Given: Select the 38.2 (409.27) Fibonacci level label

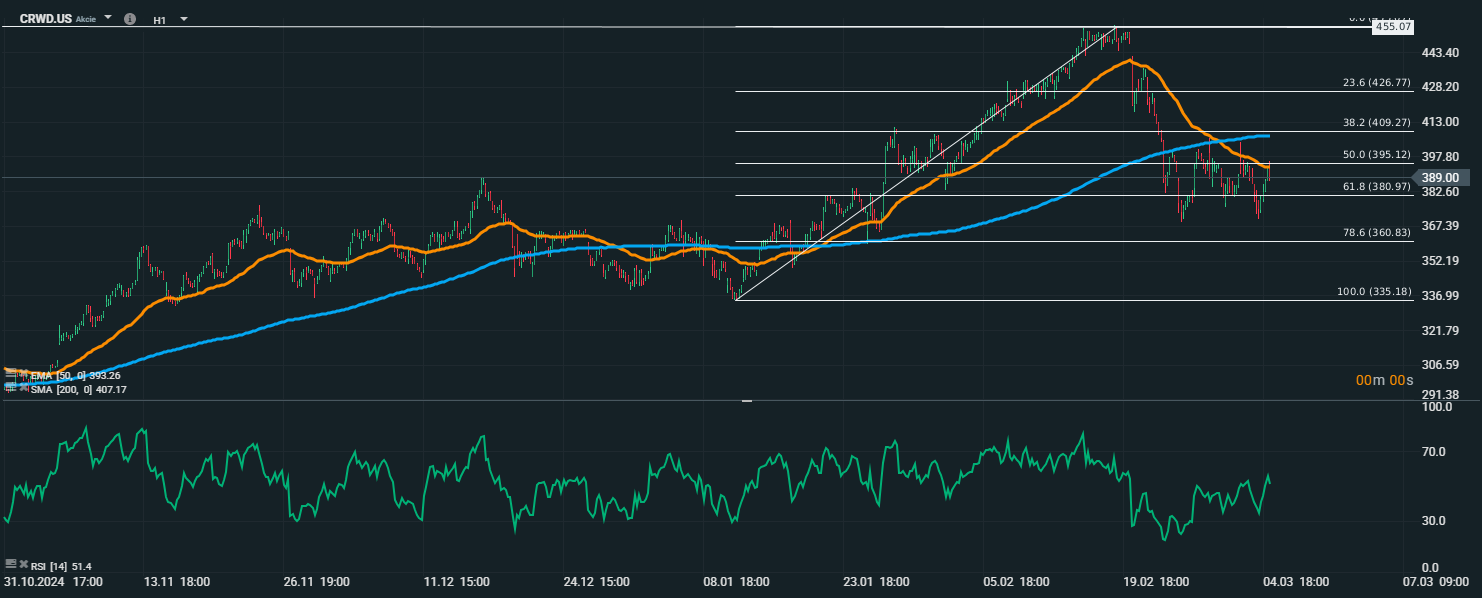Looking at the screenshot, I should [1376, 123].
